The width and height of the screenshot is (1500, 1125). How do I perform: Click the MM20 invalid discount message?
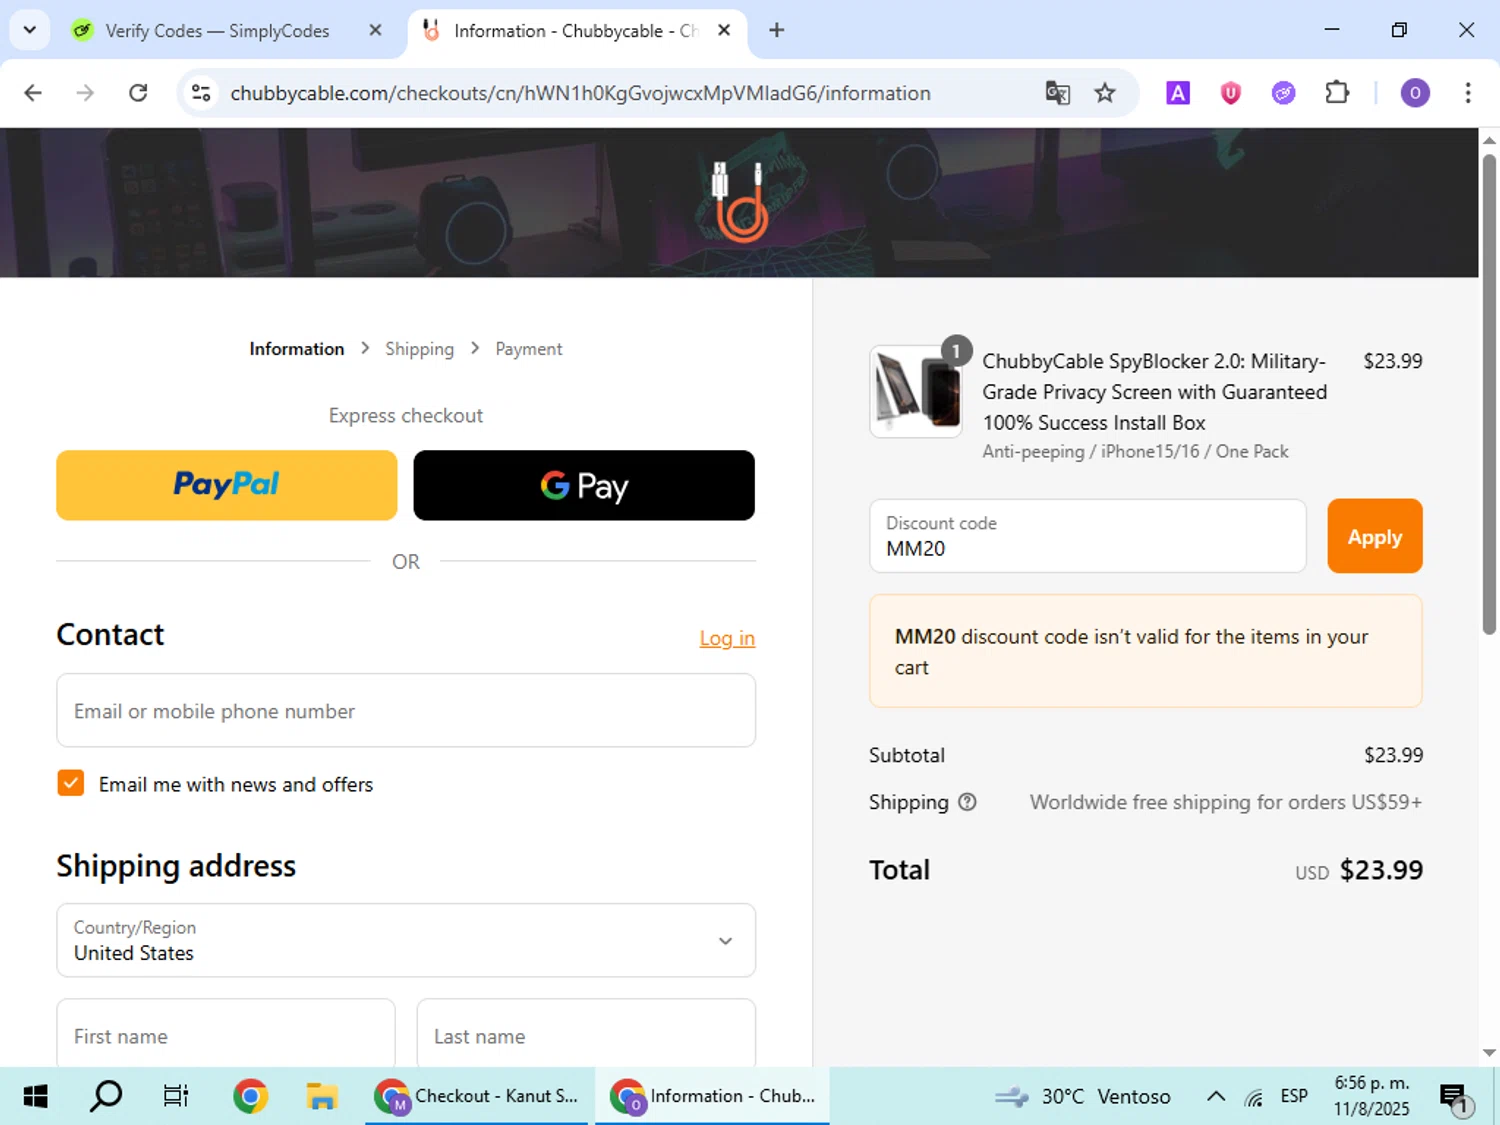tap(1146, 651)
